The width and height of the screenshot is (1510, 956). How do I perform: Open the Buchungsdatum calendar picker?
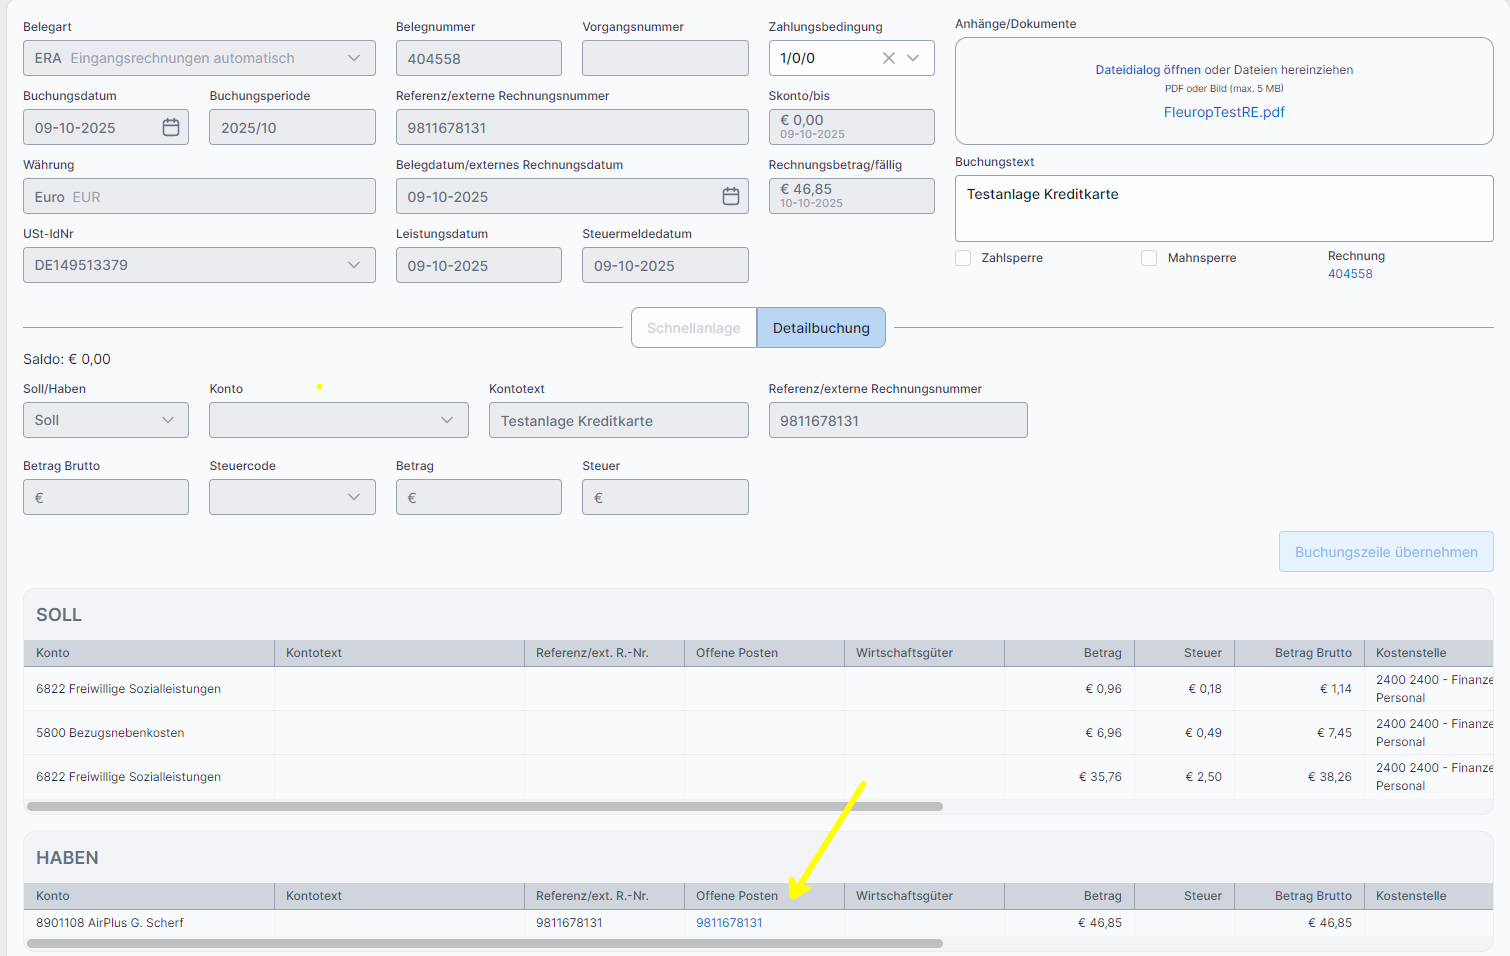(171, 127)
